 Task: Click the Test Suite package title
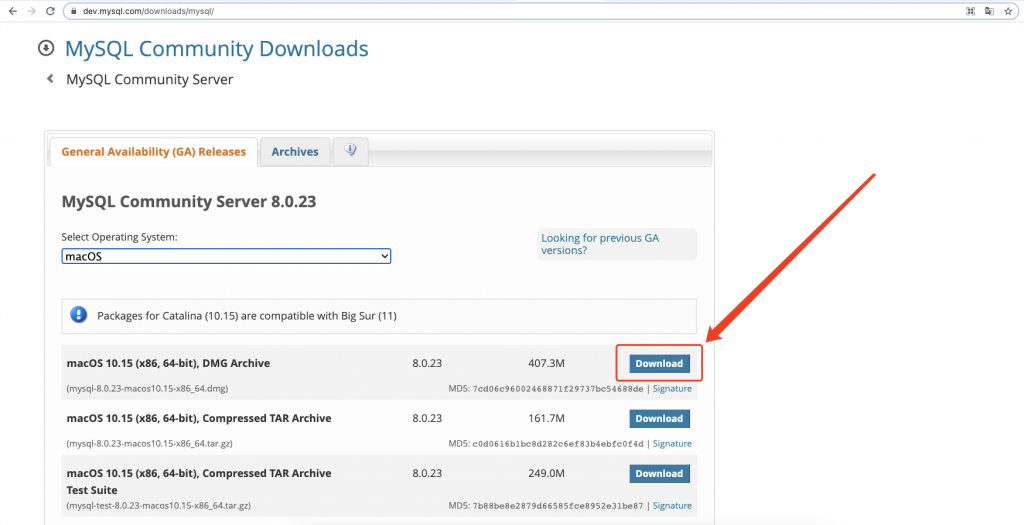(x=199, y=481)
